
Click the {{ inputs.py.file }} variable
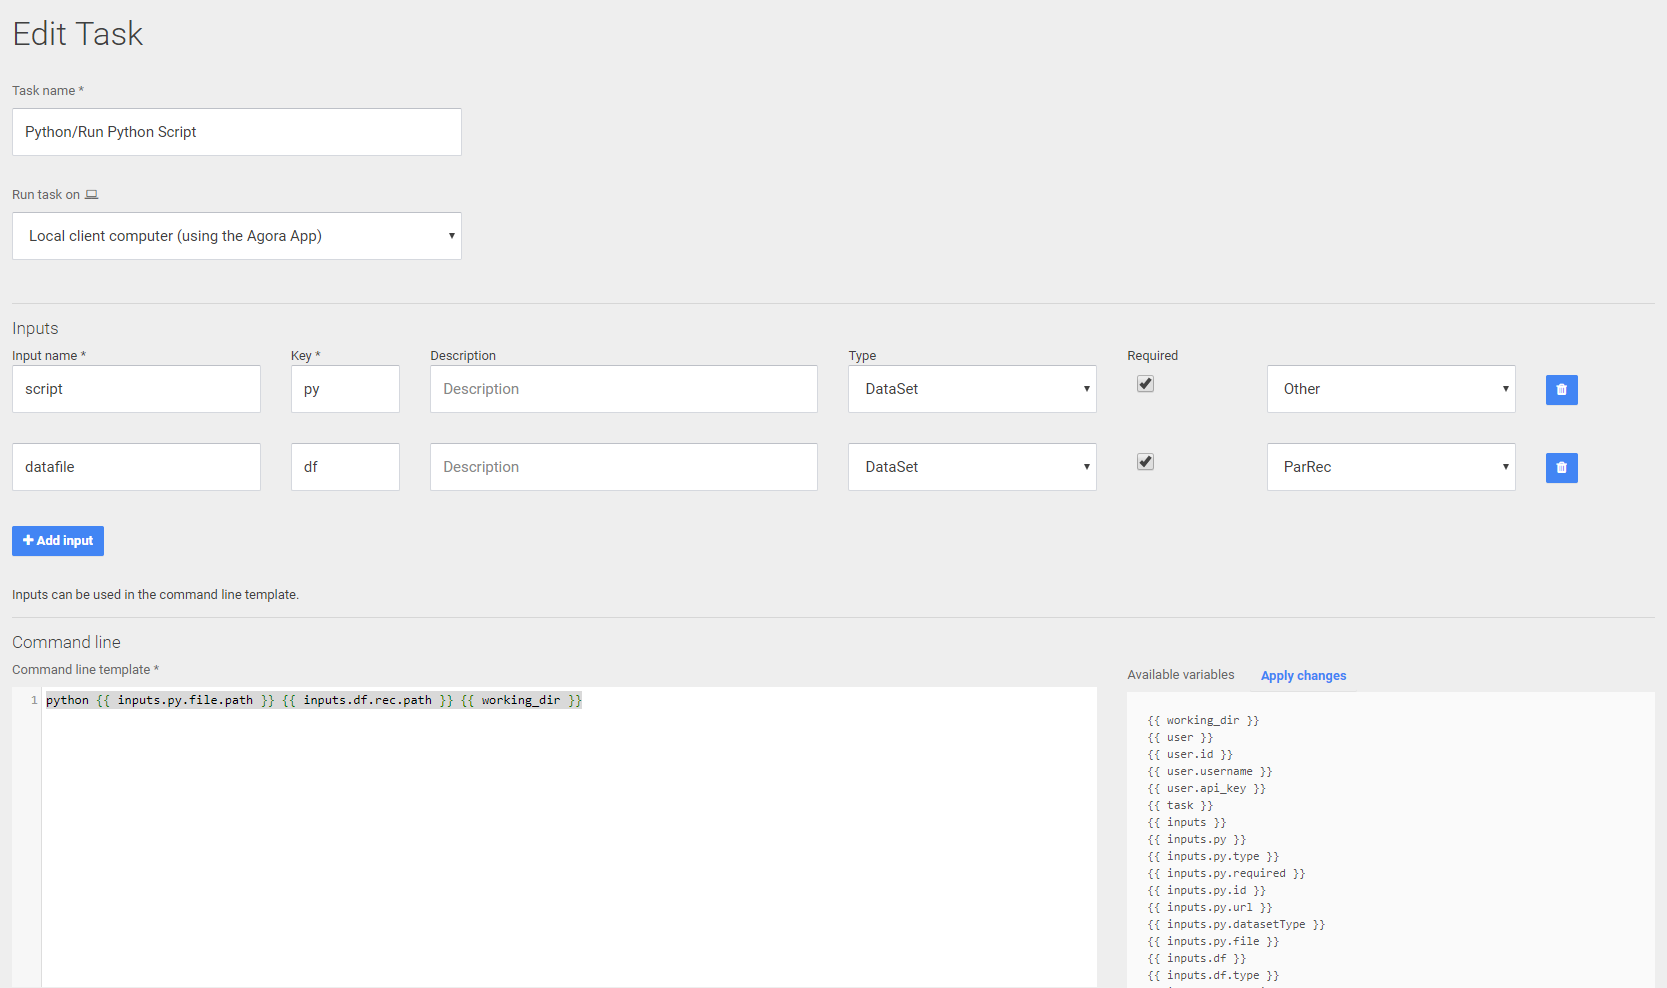1213,941
